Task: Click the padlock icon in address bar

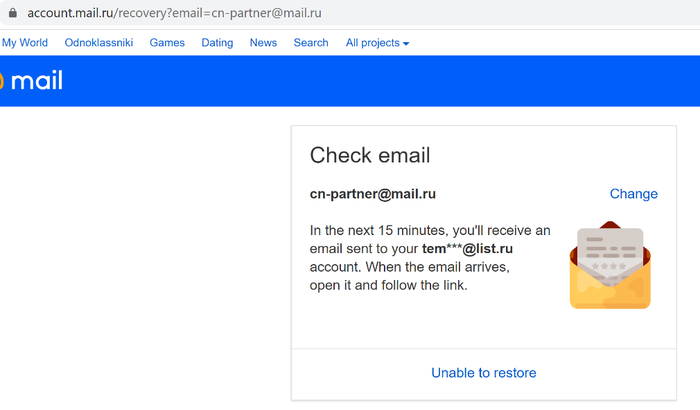Action: [13, 13]
